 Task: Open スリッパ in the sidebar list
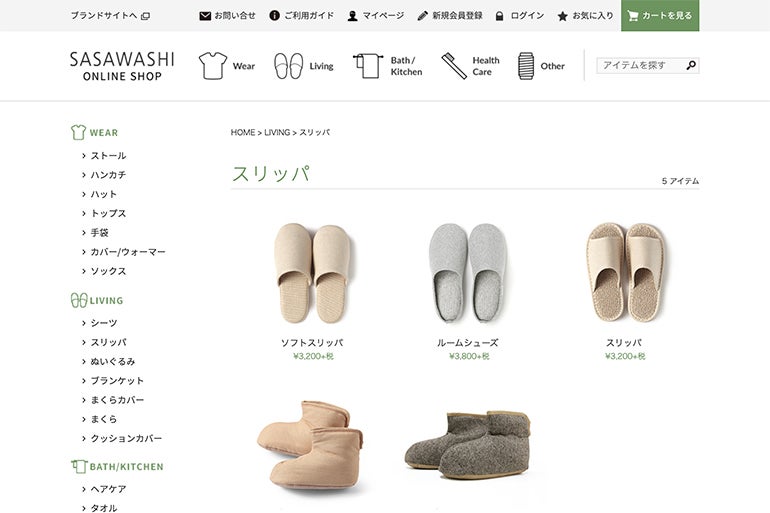tap(108, 342)
